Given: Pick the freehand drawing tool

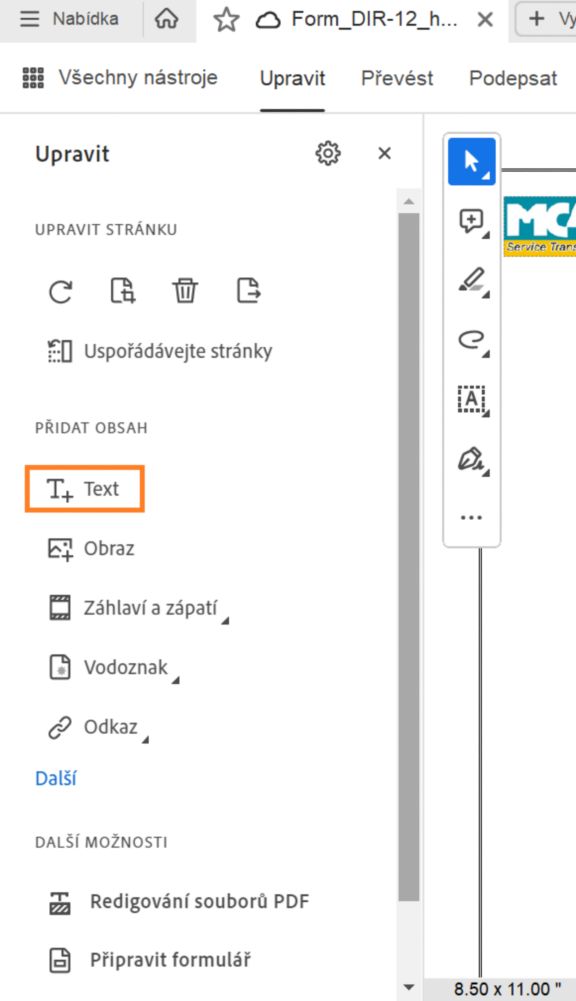Looking at the screenshot, I should [x=470, y=339].
